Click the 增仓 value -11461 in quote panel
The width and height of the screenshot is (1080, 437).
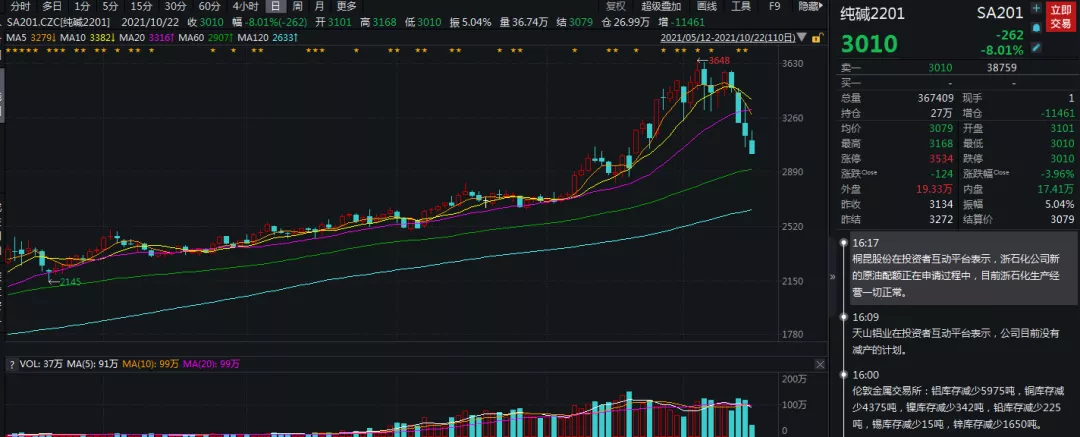[x=1057, y=113]
